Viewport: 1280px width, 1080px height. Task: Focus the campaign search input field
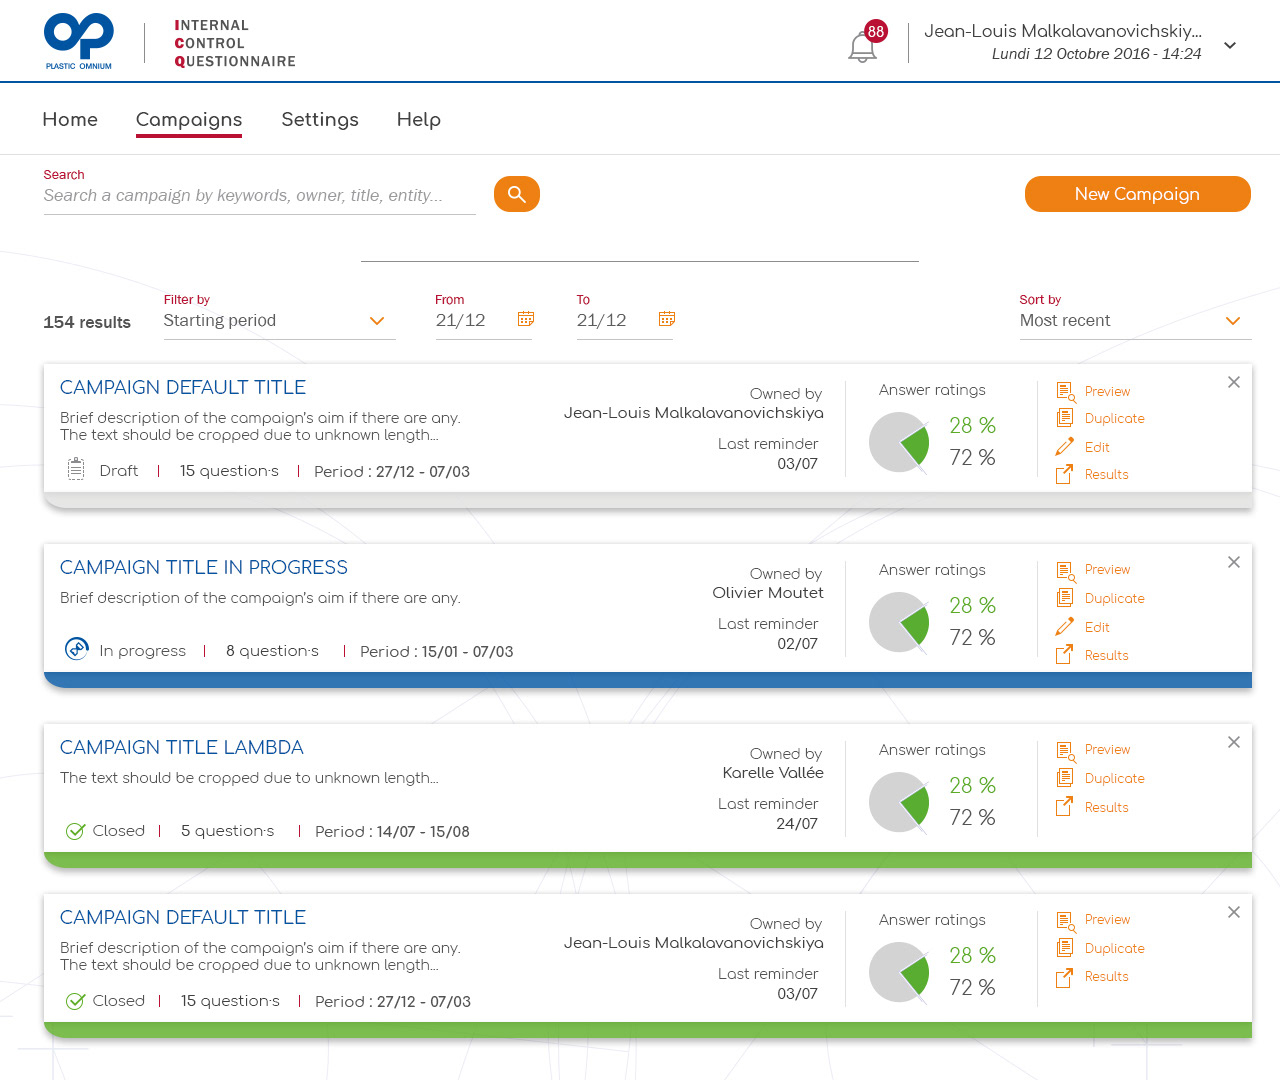(260, 196)
